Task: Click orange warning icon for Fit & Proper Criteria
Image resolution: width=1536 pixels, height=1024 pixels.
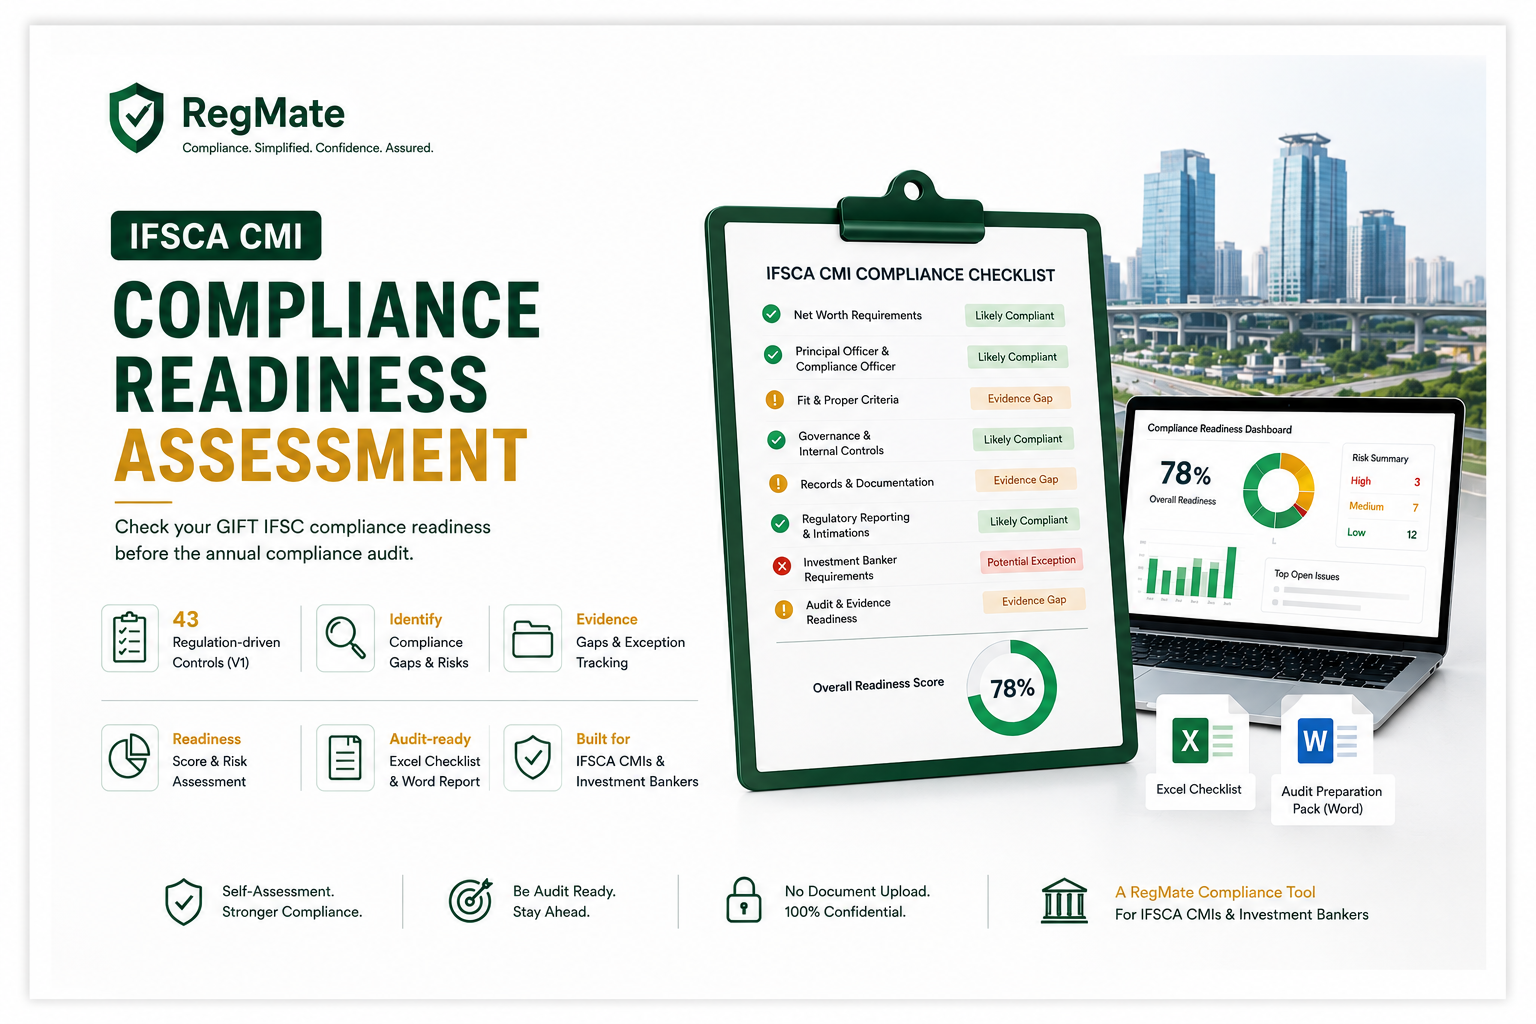Action: pyautogui.click(x=775, y=400)
